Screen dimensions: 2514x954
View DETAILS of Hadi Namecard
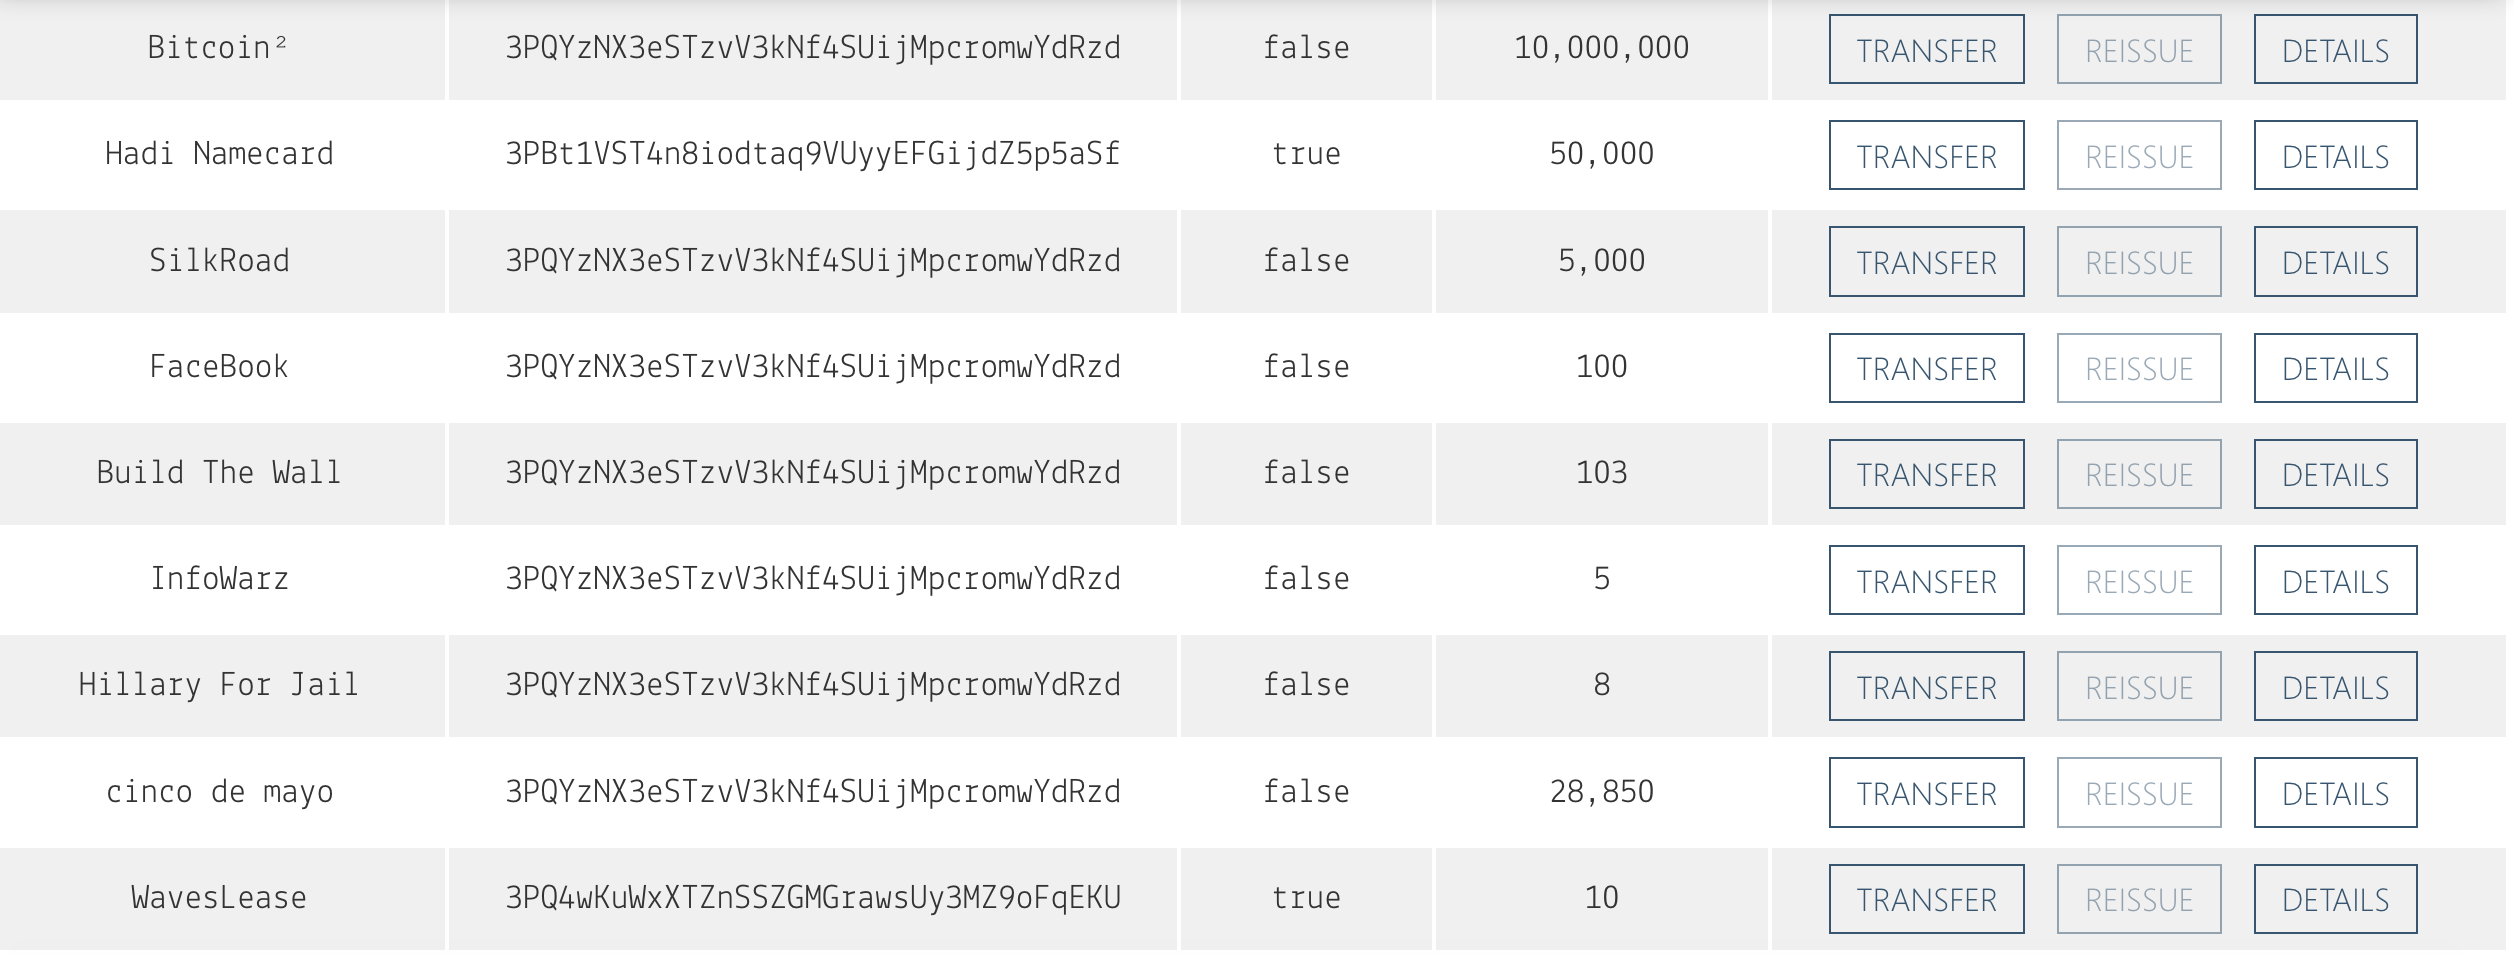[2335, 156]
